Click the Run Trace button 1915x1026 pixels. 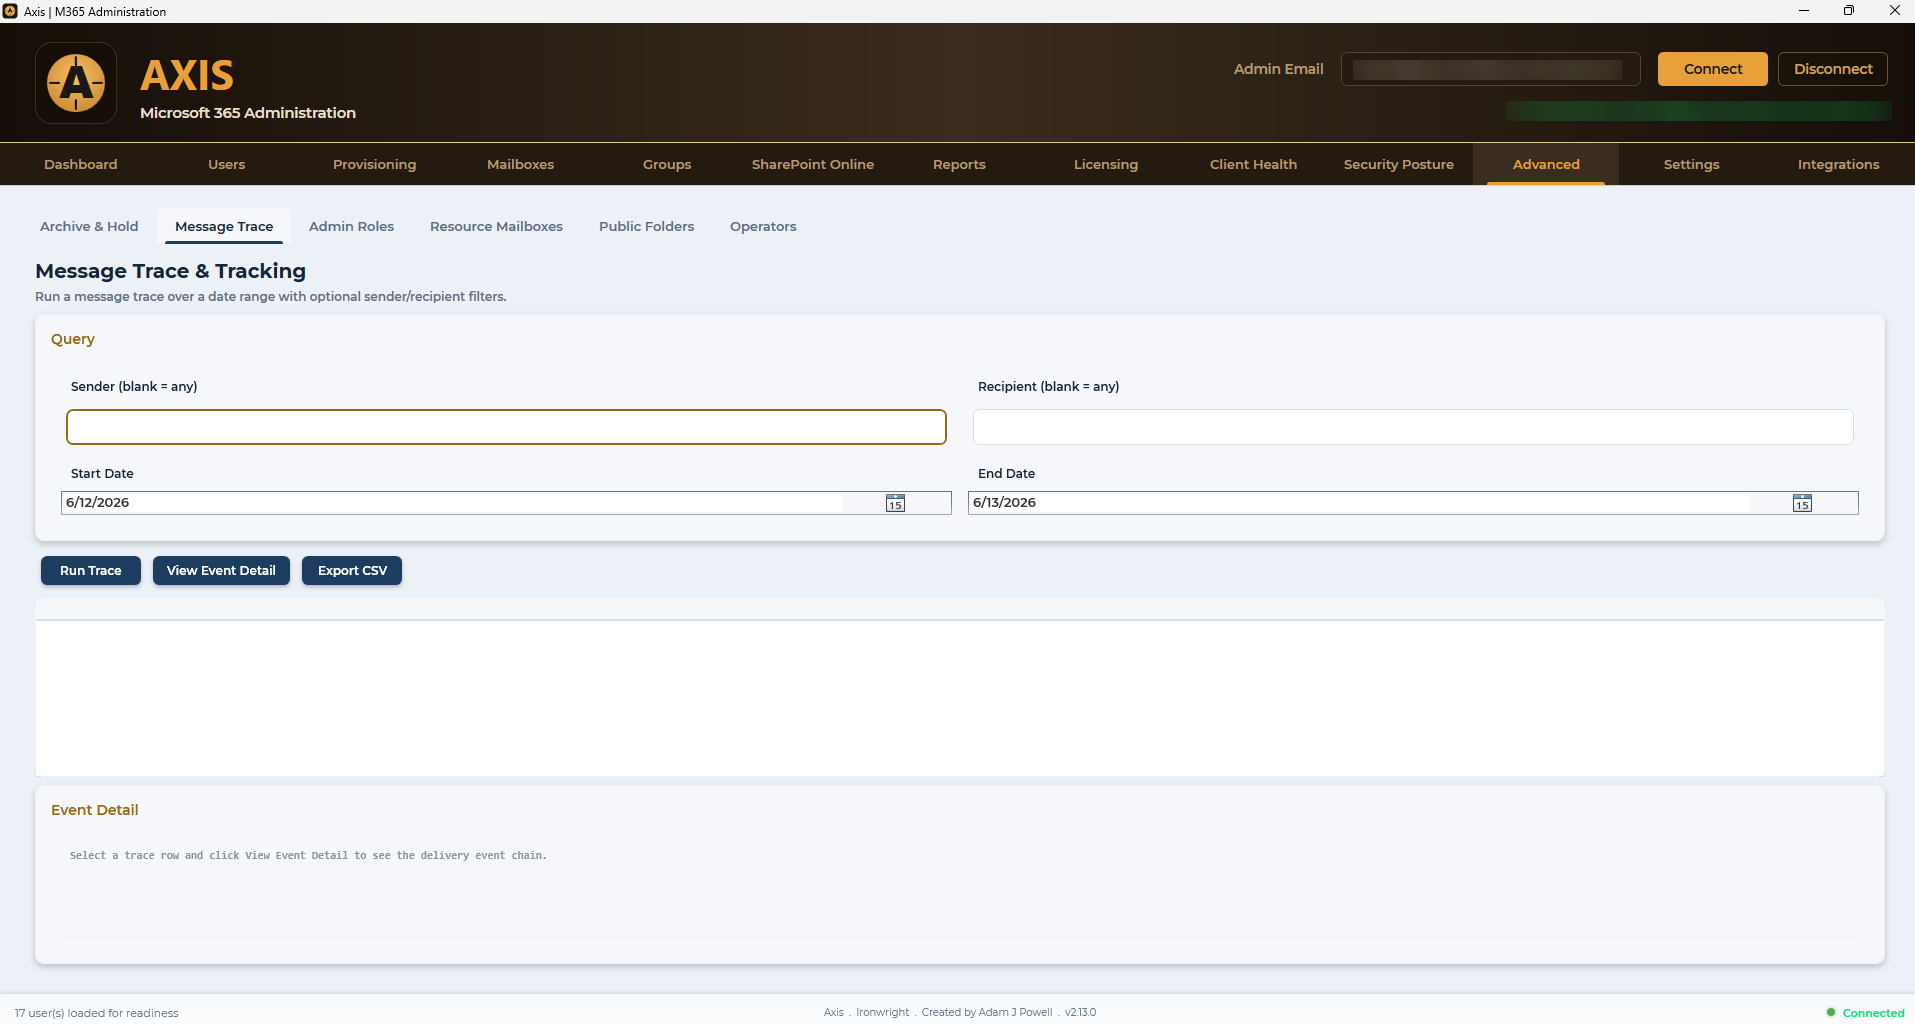(91, 571)
